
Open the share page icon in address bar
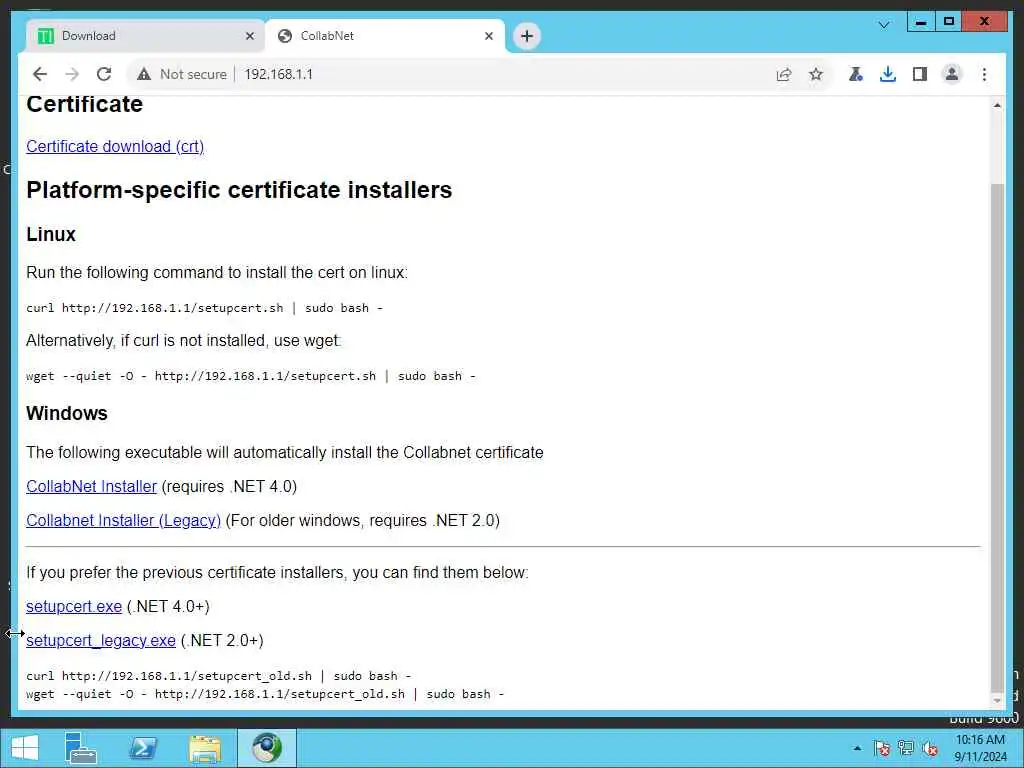[x=784, y=74]
